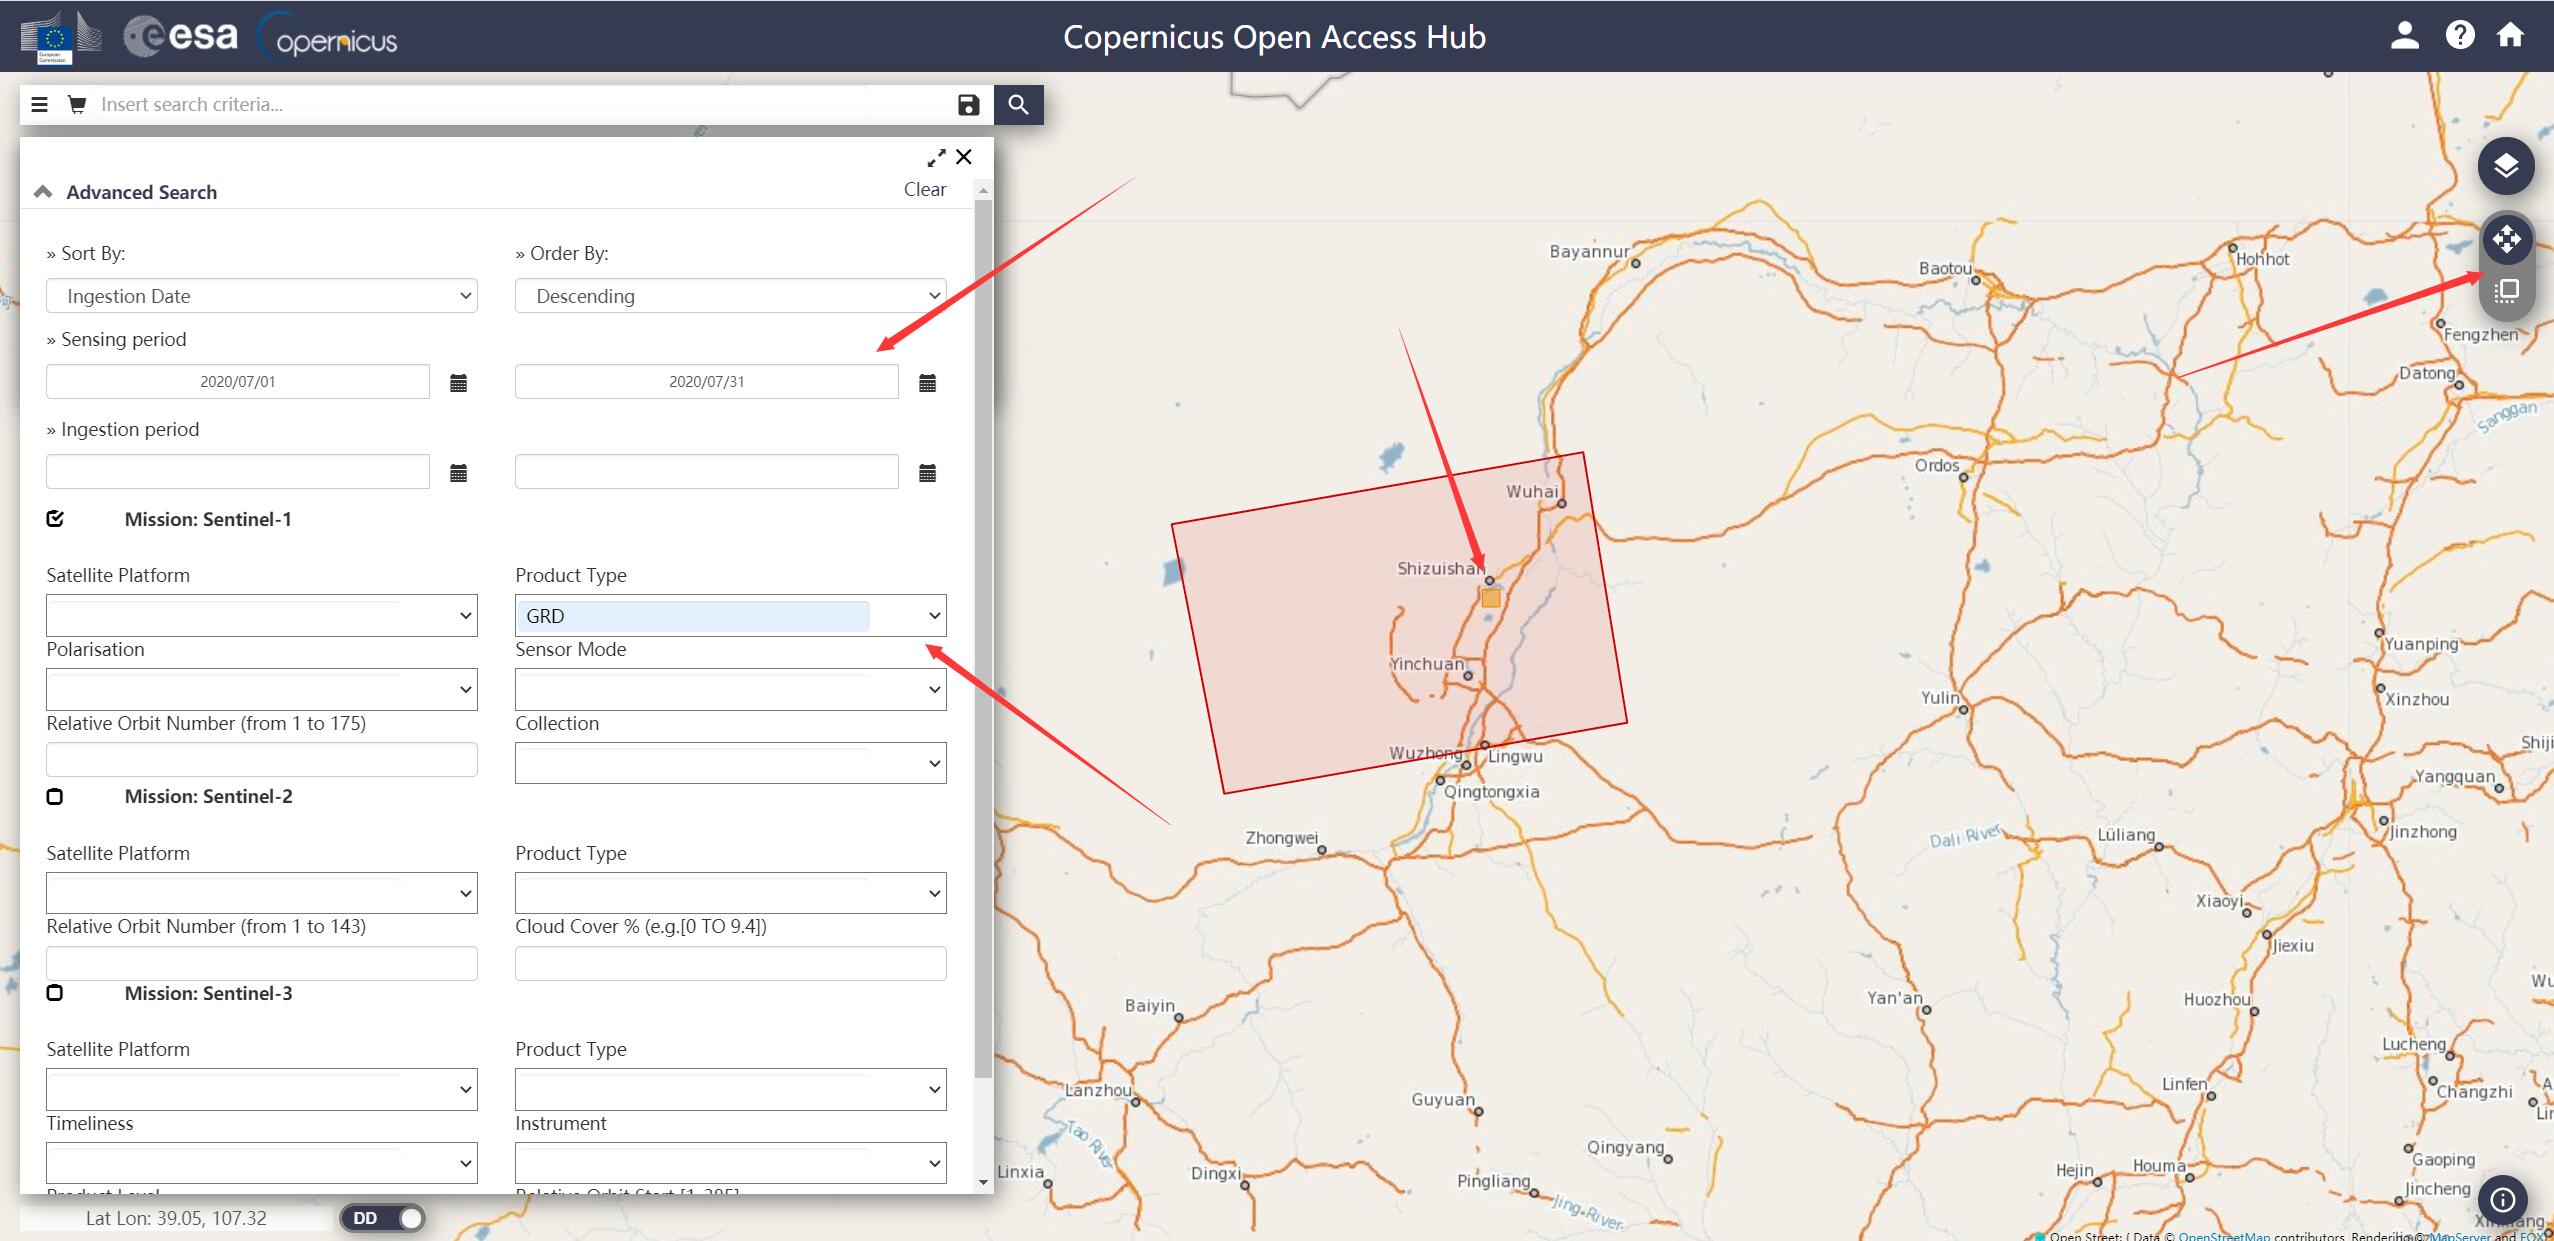Click the magnifier search button
2554x1241 pixels.
[1018, 104]
